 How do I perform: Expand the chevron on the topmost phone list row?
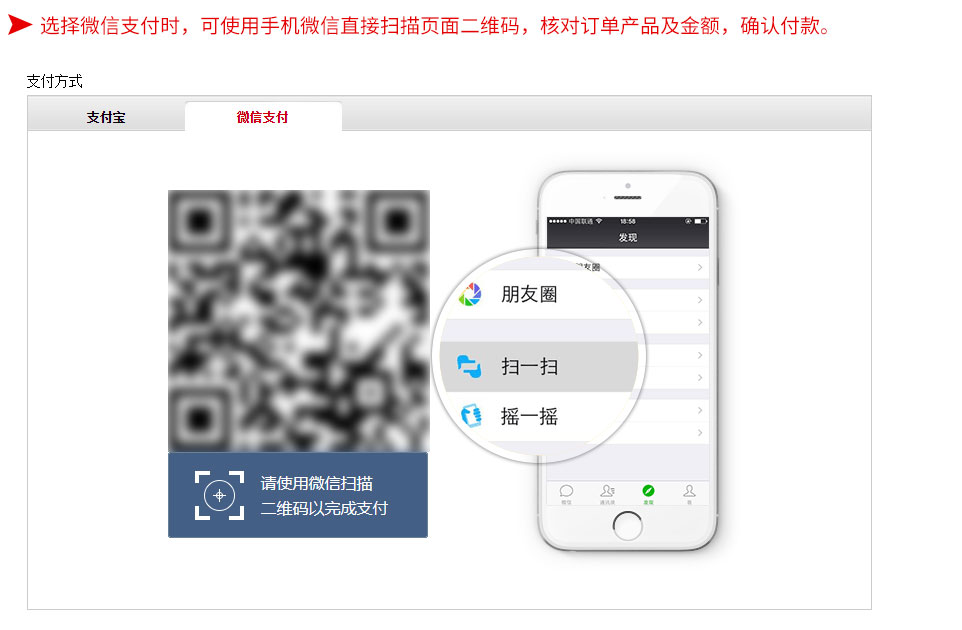click(699, 267)
